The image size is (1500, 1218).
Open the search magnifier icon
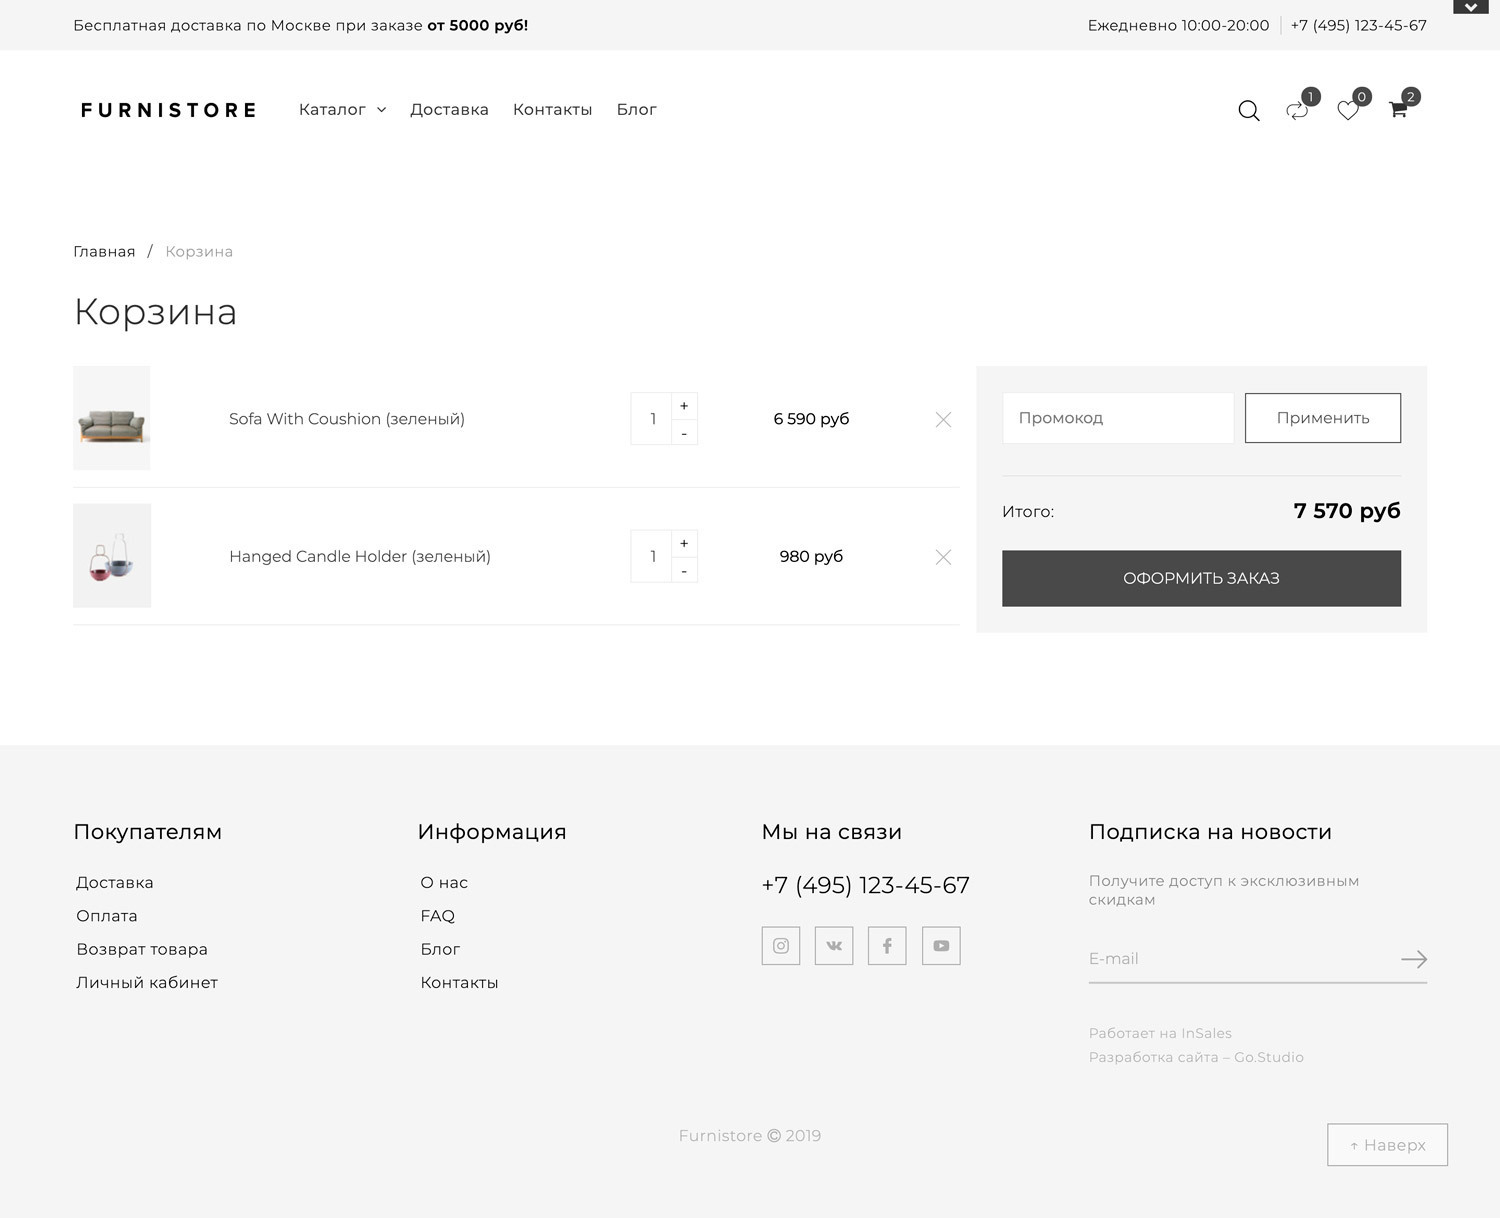(1249, 110)
